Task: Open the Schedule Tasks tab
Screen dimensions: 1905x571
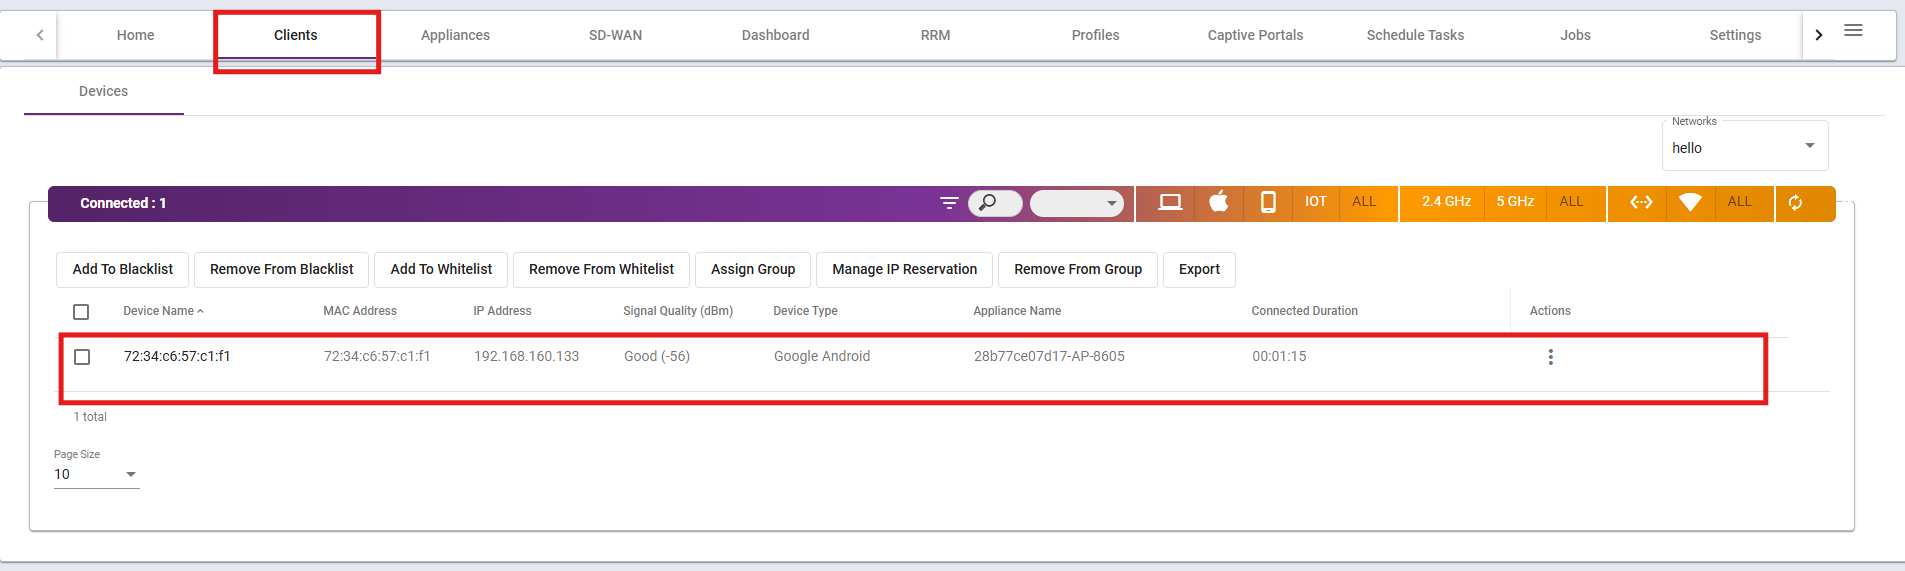Action: tap(1415, 35)
